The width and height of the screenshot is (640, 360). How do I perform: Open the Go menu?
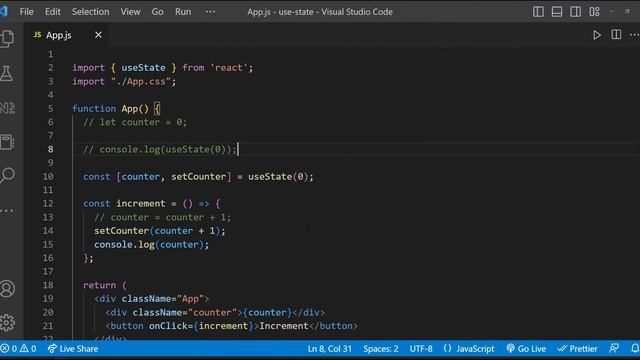(x=158, y=11)
